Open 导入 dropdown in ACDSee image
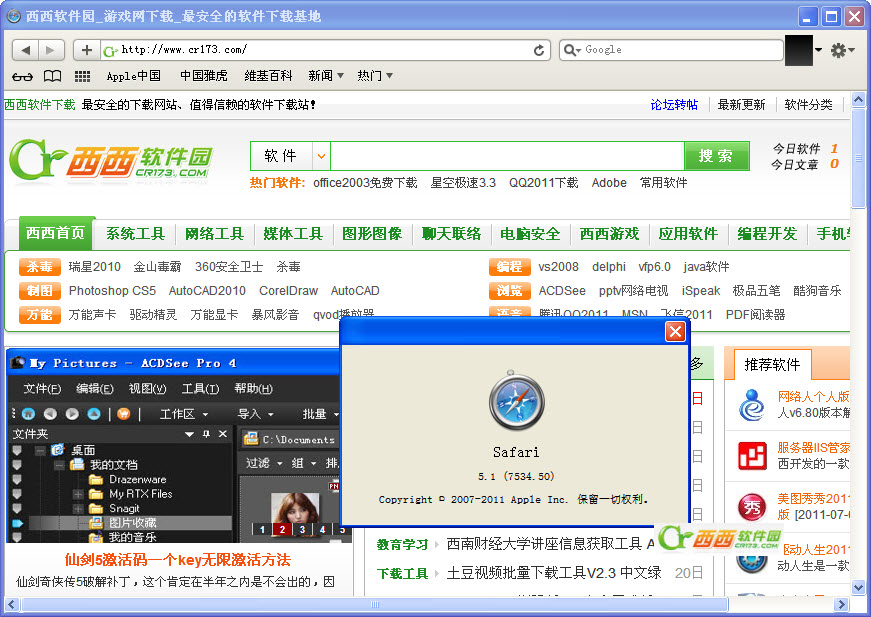The width and height of the screenshot is (871, 617). [x=255, y=414]
